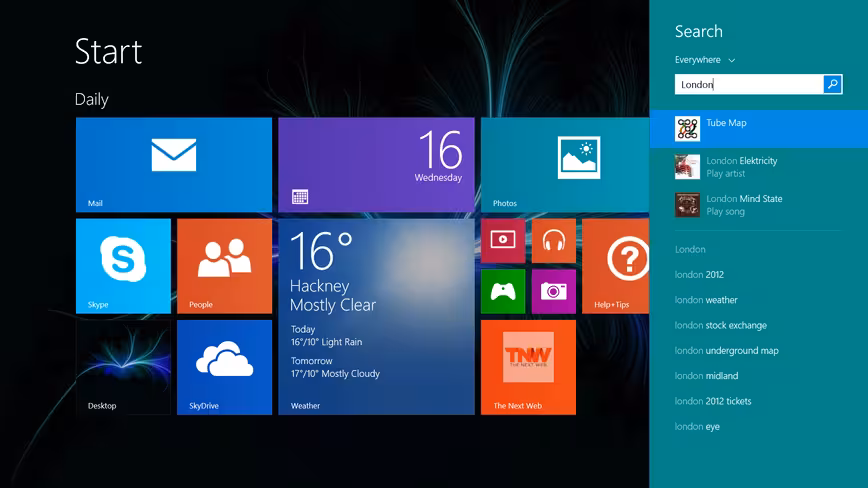Click the Search pane heading
Screen dimensions: 868x488
point(699,32)
